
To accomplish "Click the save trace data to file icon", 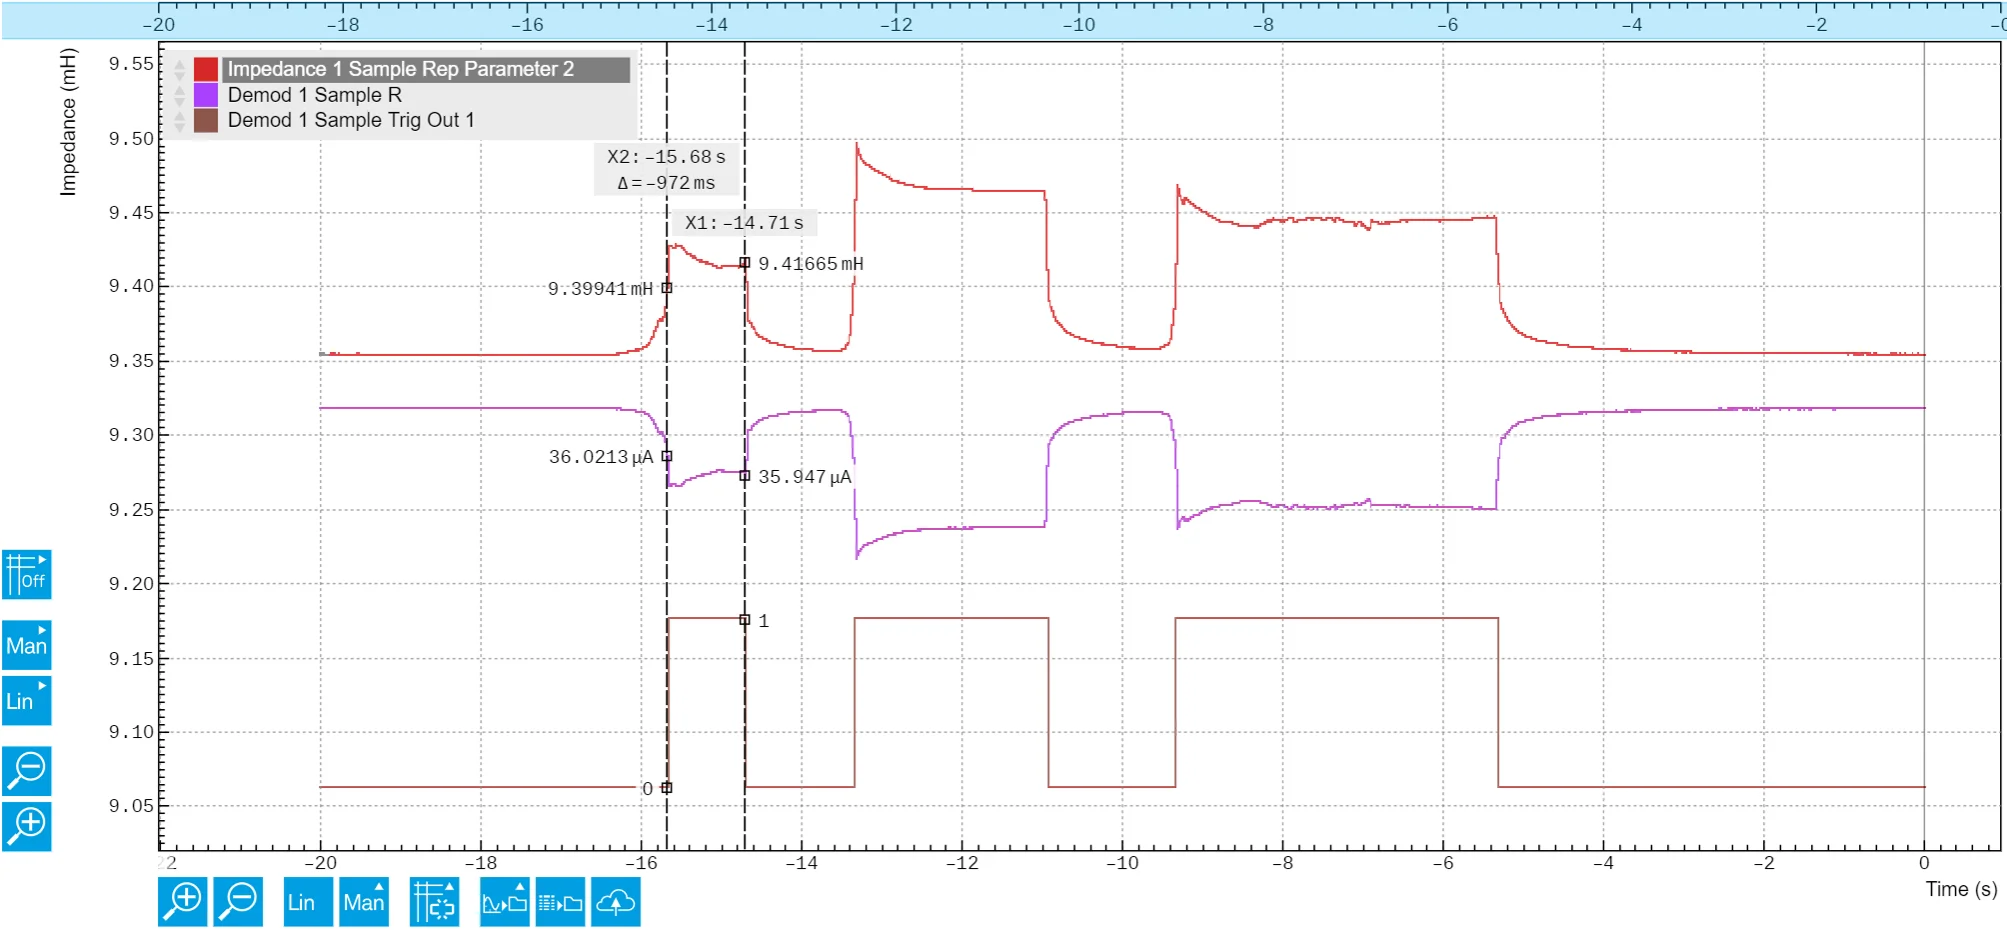I will click(560, 902).
